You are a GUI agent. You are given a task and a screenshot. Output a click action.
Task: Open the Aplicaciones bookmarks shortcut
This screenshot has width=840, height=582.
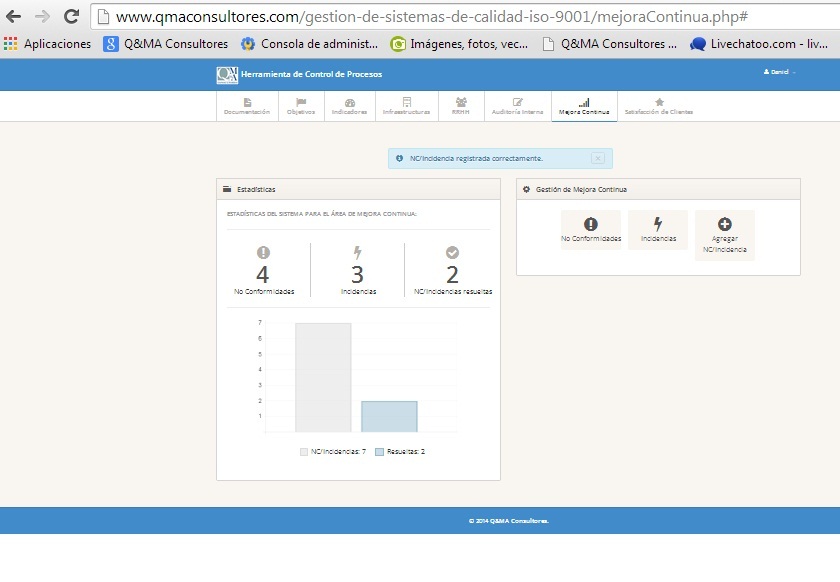tap(48, 44)
